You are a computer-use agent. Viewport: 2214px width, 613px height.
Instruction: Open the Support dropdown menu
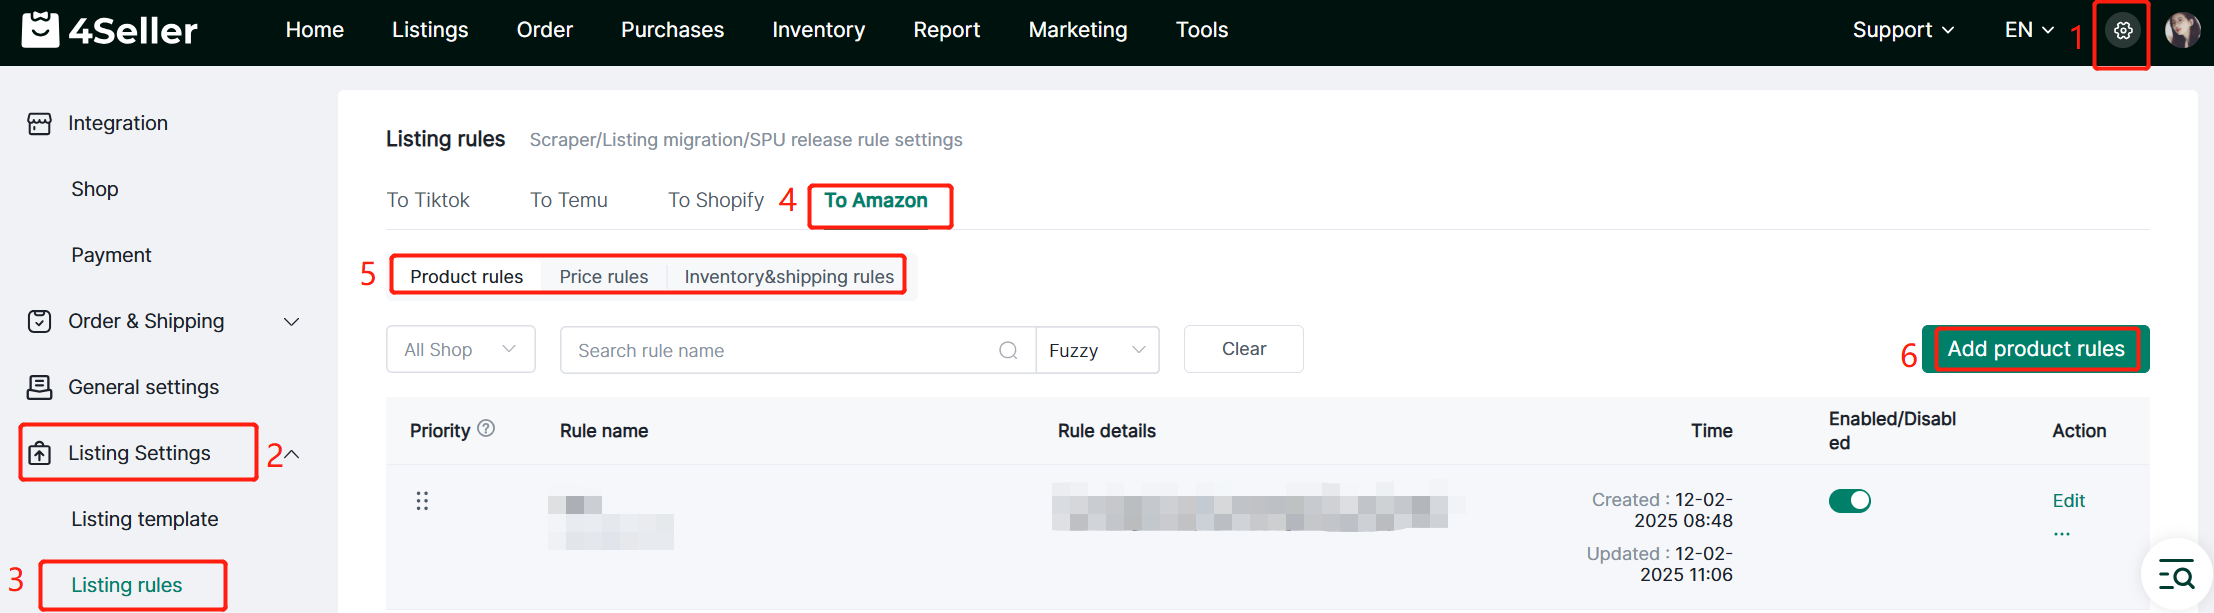pyautogui.click(x=1902, y=31)
